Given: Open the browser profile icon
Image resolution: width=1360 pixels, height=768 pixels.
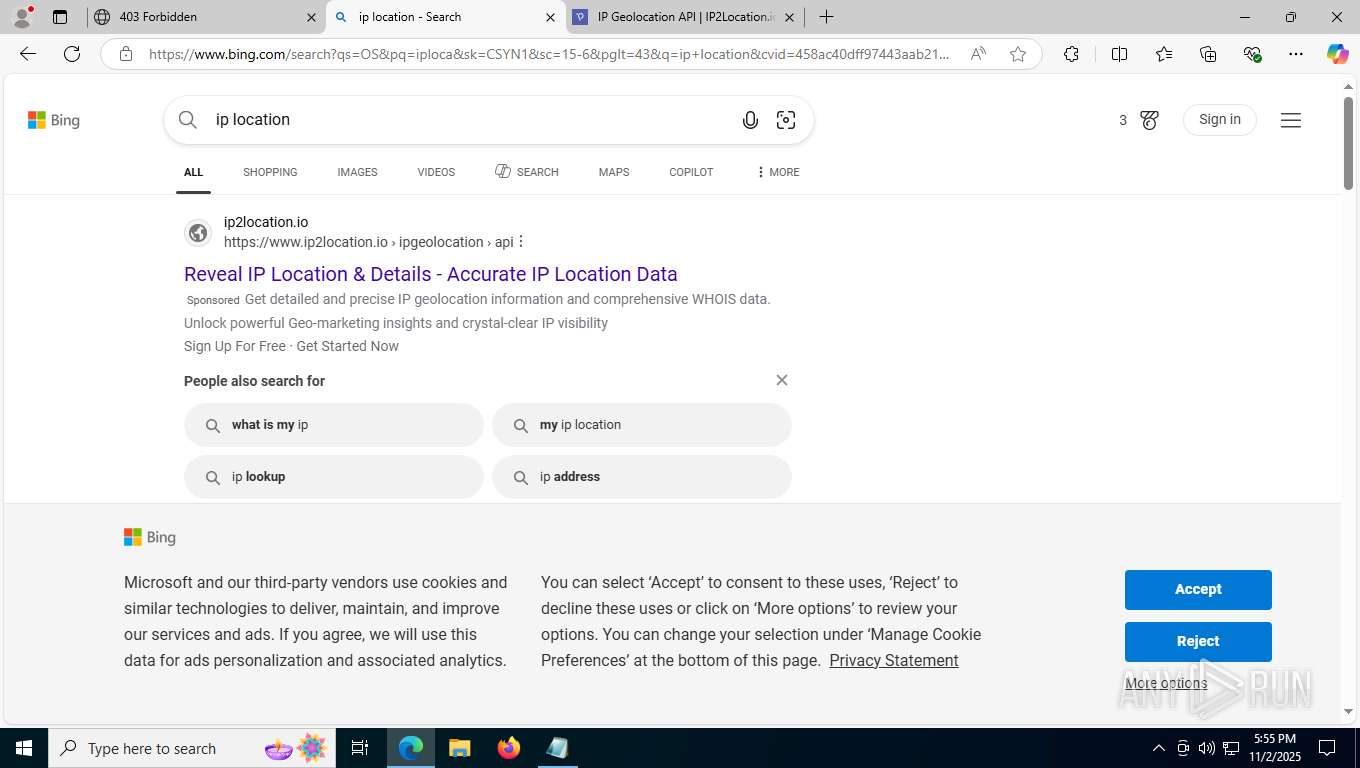Looking at the screenshot, I should click(22, 17).
